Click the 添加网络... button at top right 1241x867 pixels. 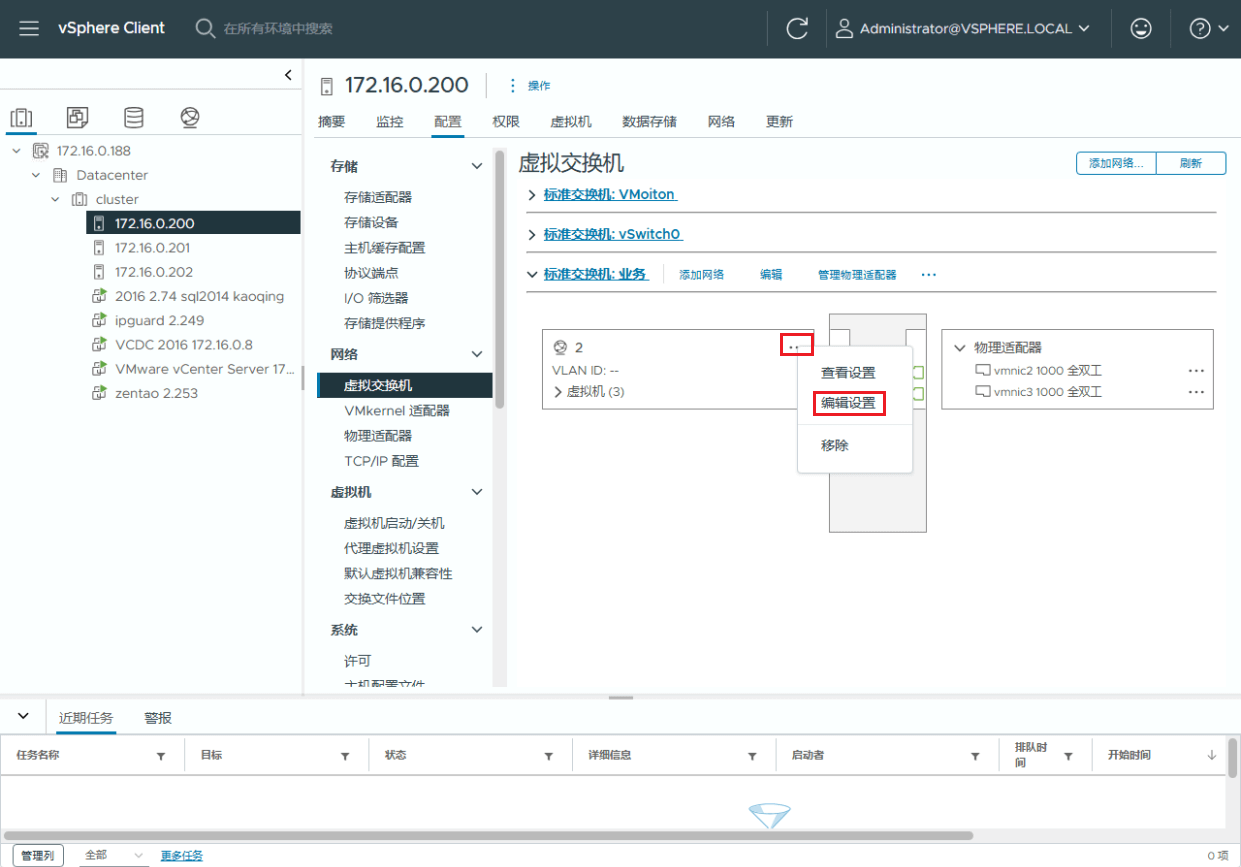[1116, 164]
